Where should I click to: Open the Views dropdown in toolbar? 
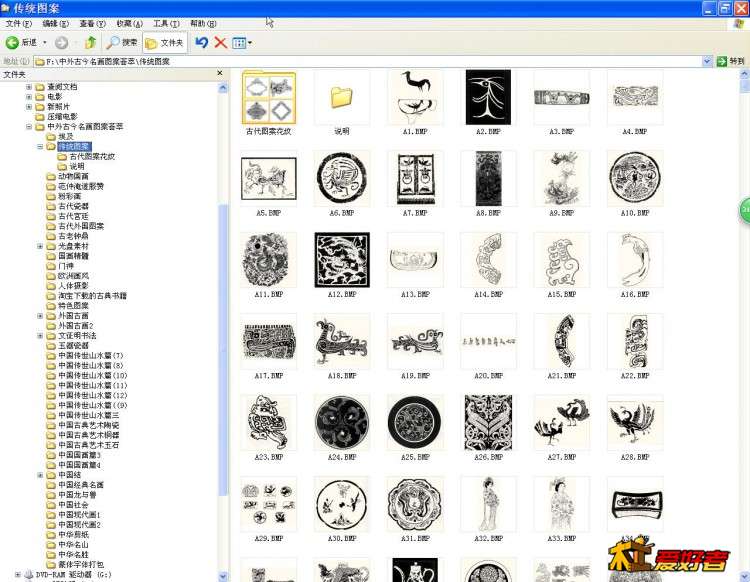(x=242, y=43)
